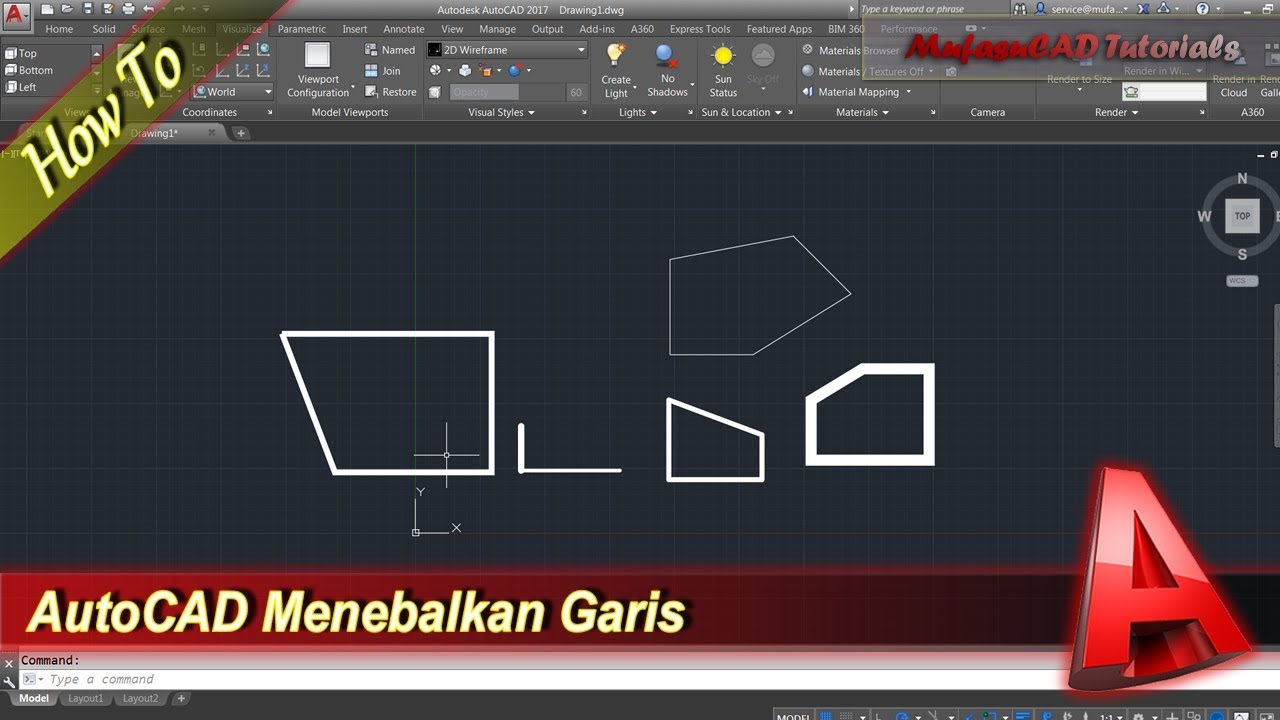Image resolution: width=1280 pixels, height=720 pixels.
Task: Click the command line customize wrench icon
Action: 10,680
